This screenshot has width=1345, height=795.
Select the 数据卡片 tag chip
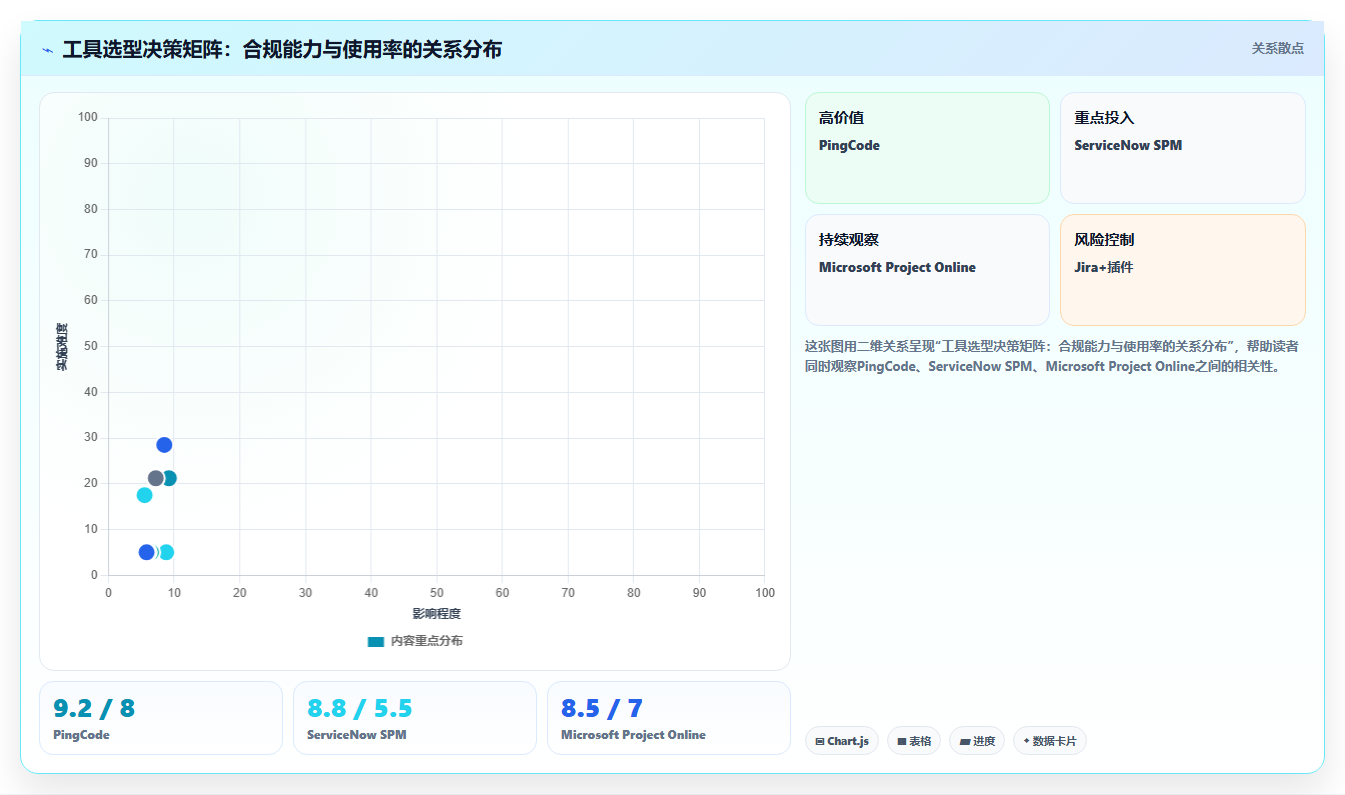pyautogui.click(x=1050, y=741)
